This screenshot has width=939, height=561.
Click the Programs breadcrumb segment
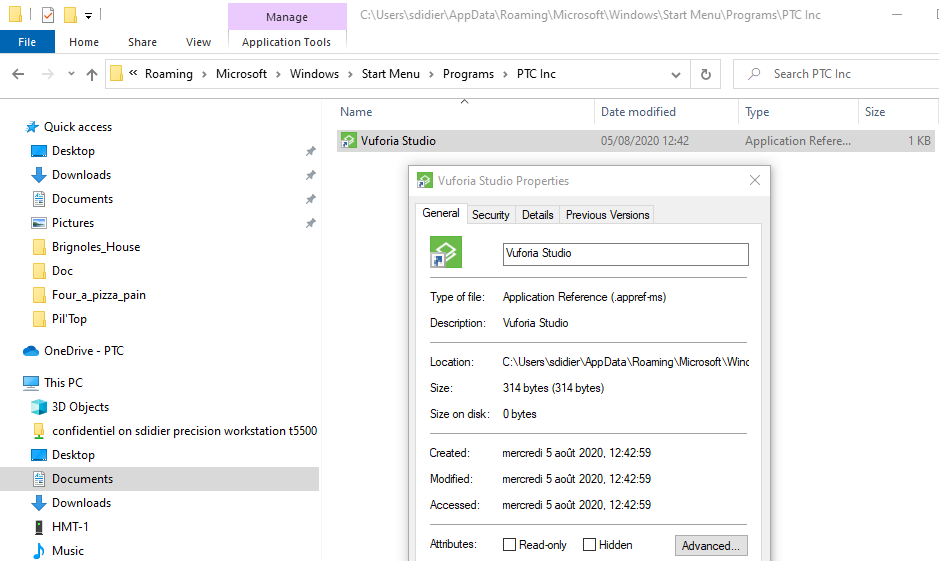pyautogui.click(x=468, y=74)
